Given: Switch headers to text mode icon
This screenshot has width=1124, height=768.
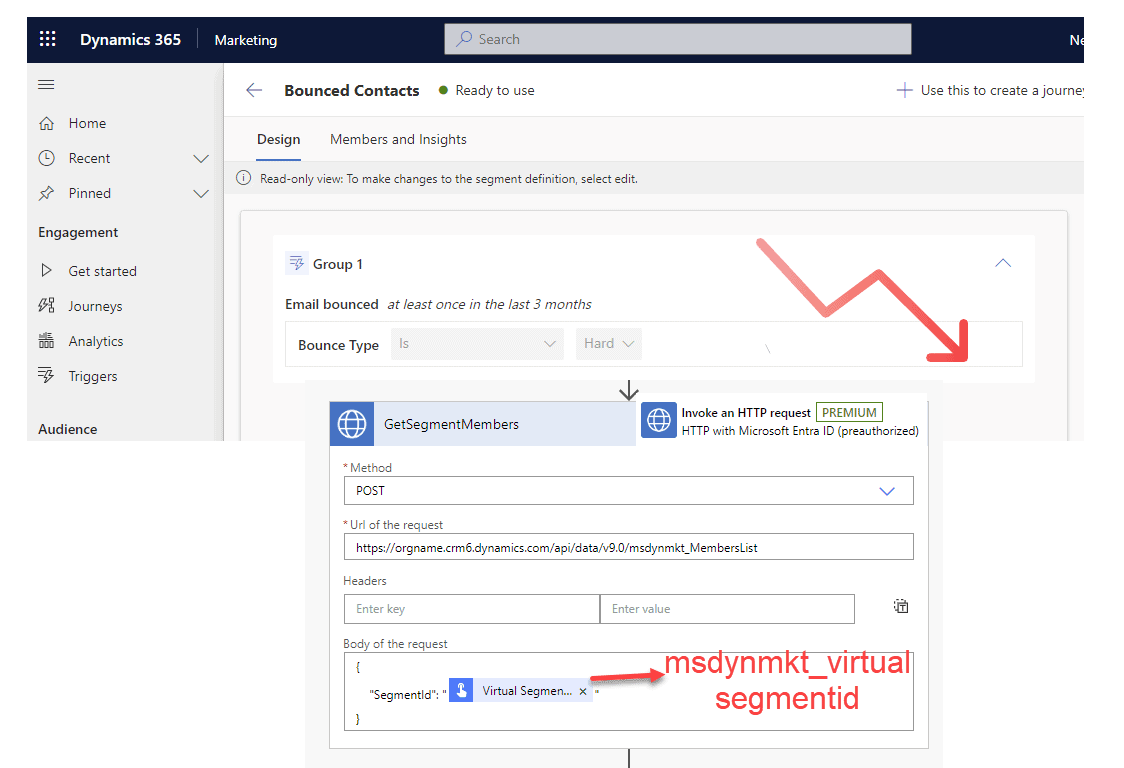Looking at the screenshot, I should coord(901,606).
